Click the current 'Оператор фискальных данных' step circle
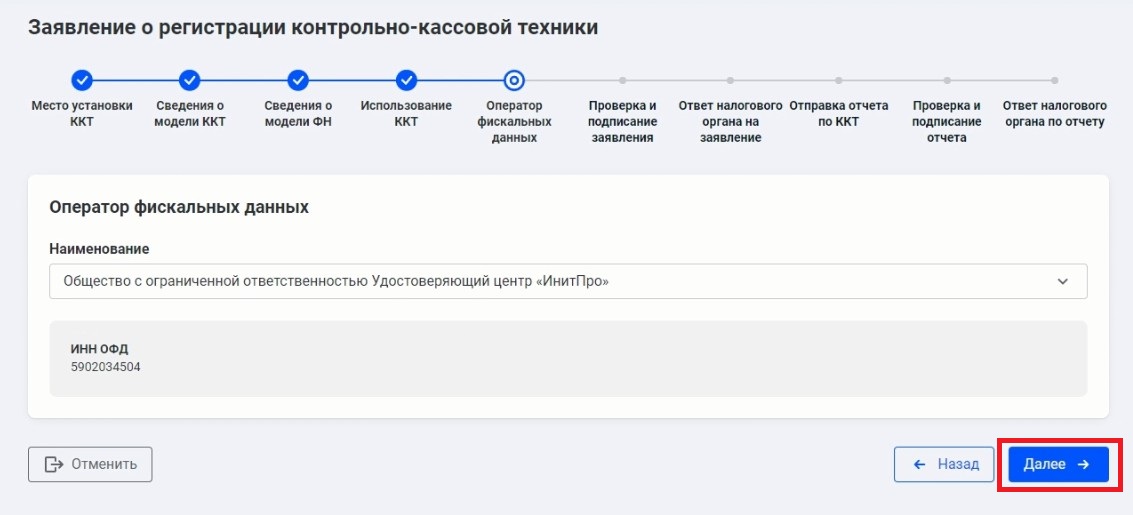This screenshot has height=515, width=1133. [x=514, y=80]
